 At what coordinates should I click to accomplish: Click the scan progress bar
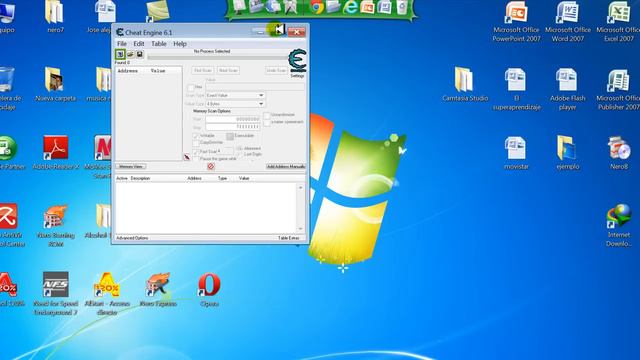[x=218, y=58]
